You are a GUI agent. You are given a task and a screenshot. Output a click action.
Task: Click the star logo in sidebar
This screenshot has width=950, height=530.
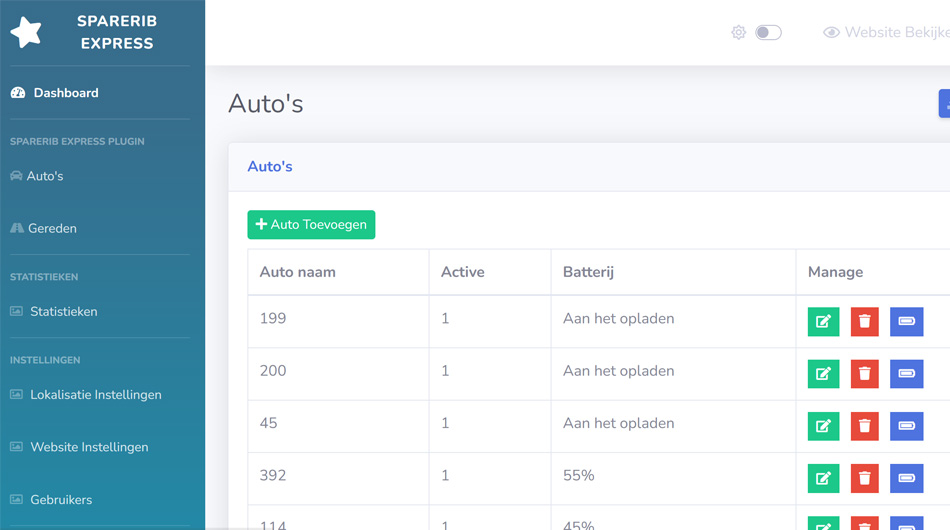coord(27,32)
